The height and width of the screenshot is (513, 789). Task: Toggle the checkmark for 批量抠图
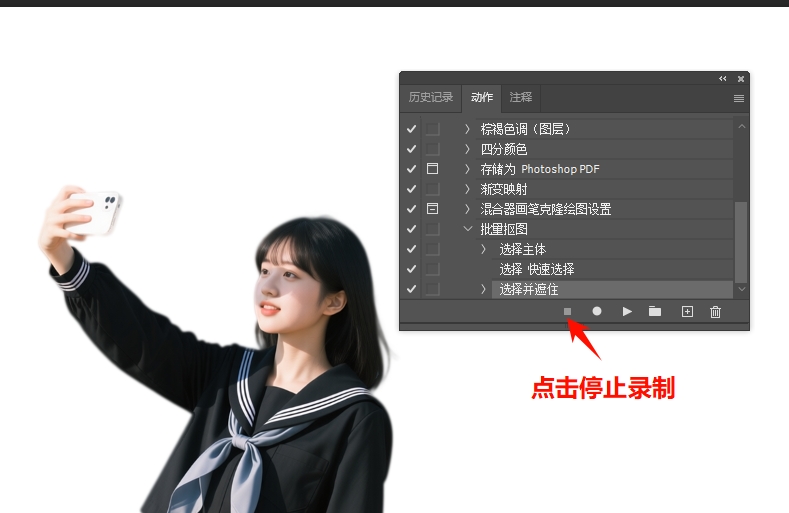click(412, 229)
